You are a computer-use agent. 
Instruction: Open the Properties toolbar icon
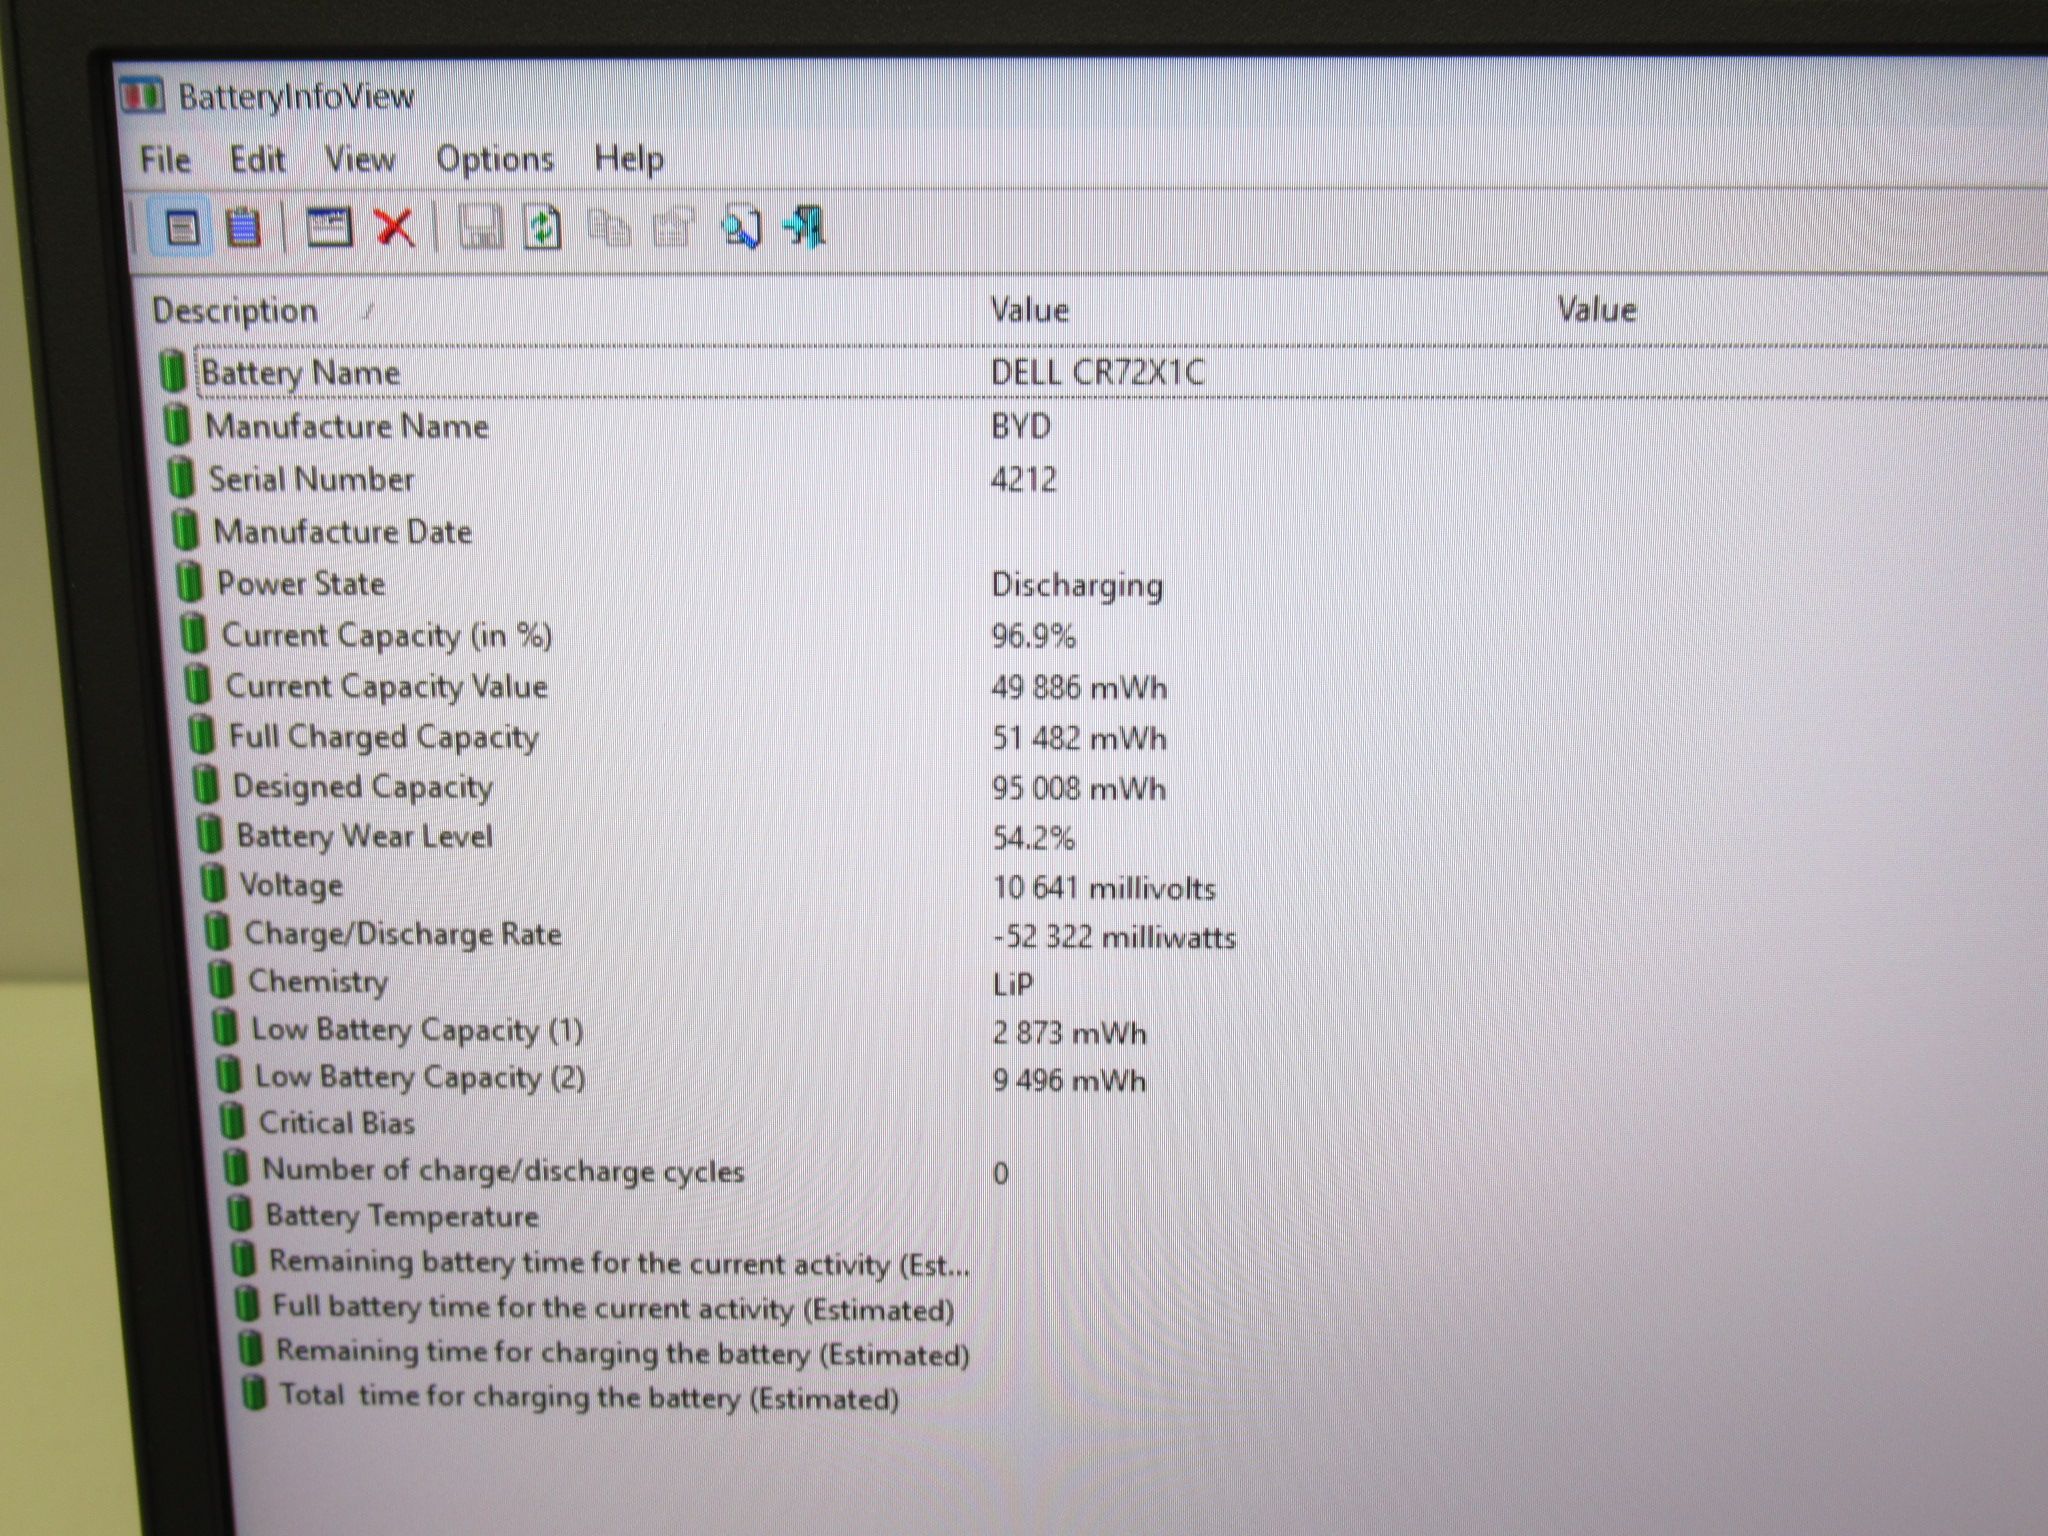click(674, 228)
